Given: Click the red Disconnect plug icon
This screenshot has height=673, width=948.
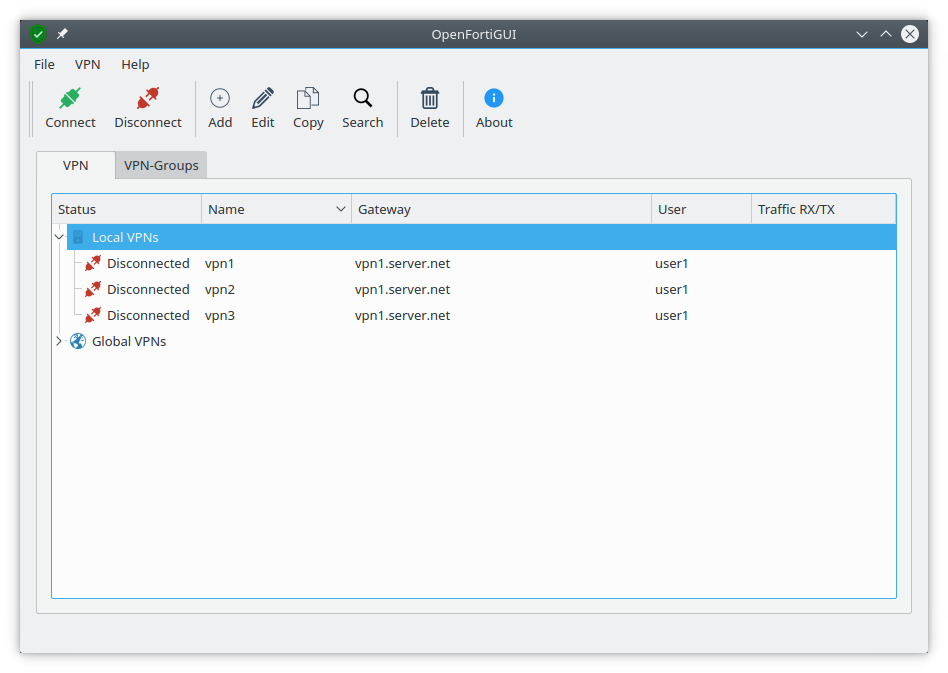Looking at the screenshot, I should [x=148, y=98].
